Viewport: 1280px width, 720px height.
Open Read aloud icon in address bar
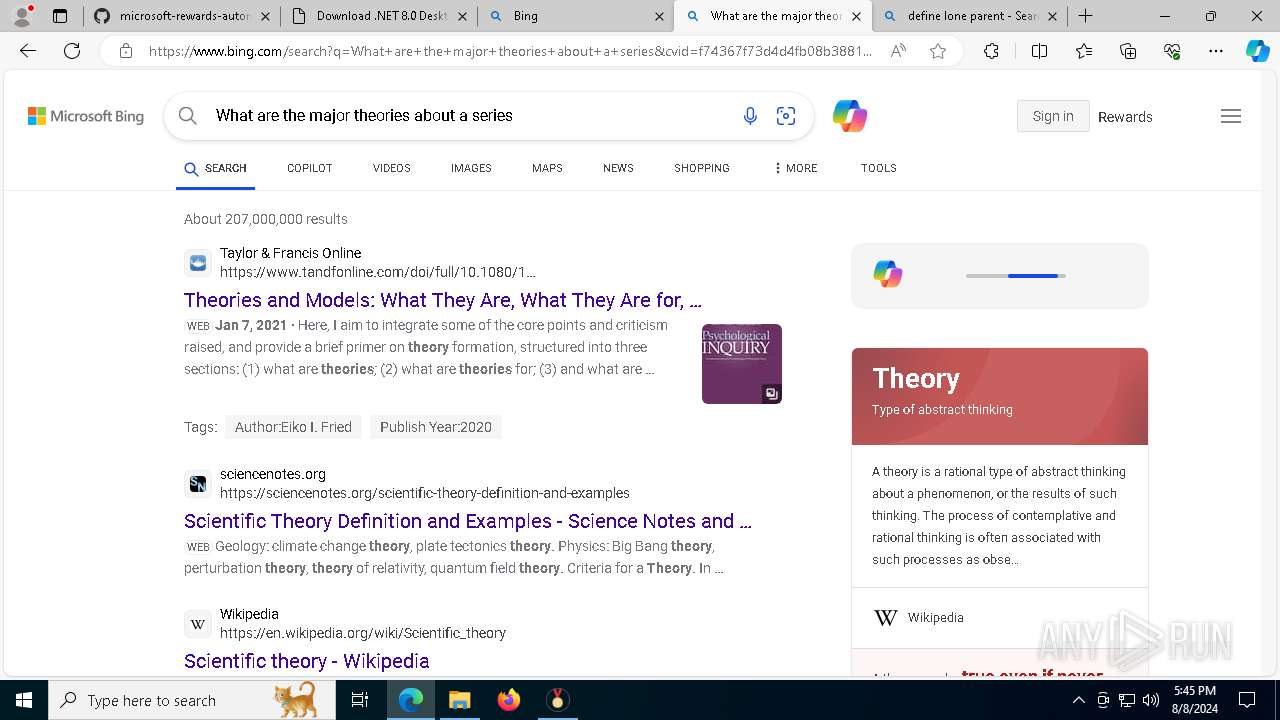tap(898, 51)
